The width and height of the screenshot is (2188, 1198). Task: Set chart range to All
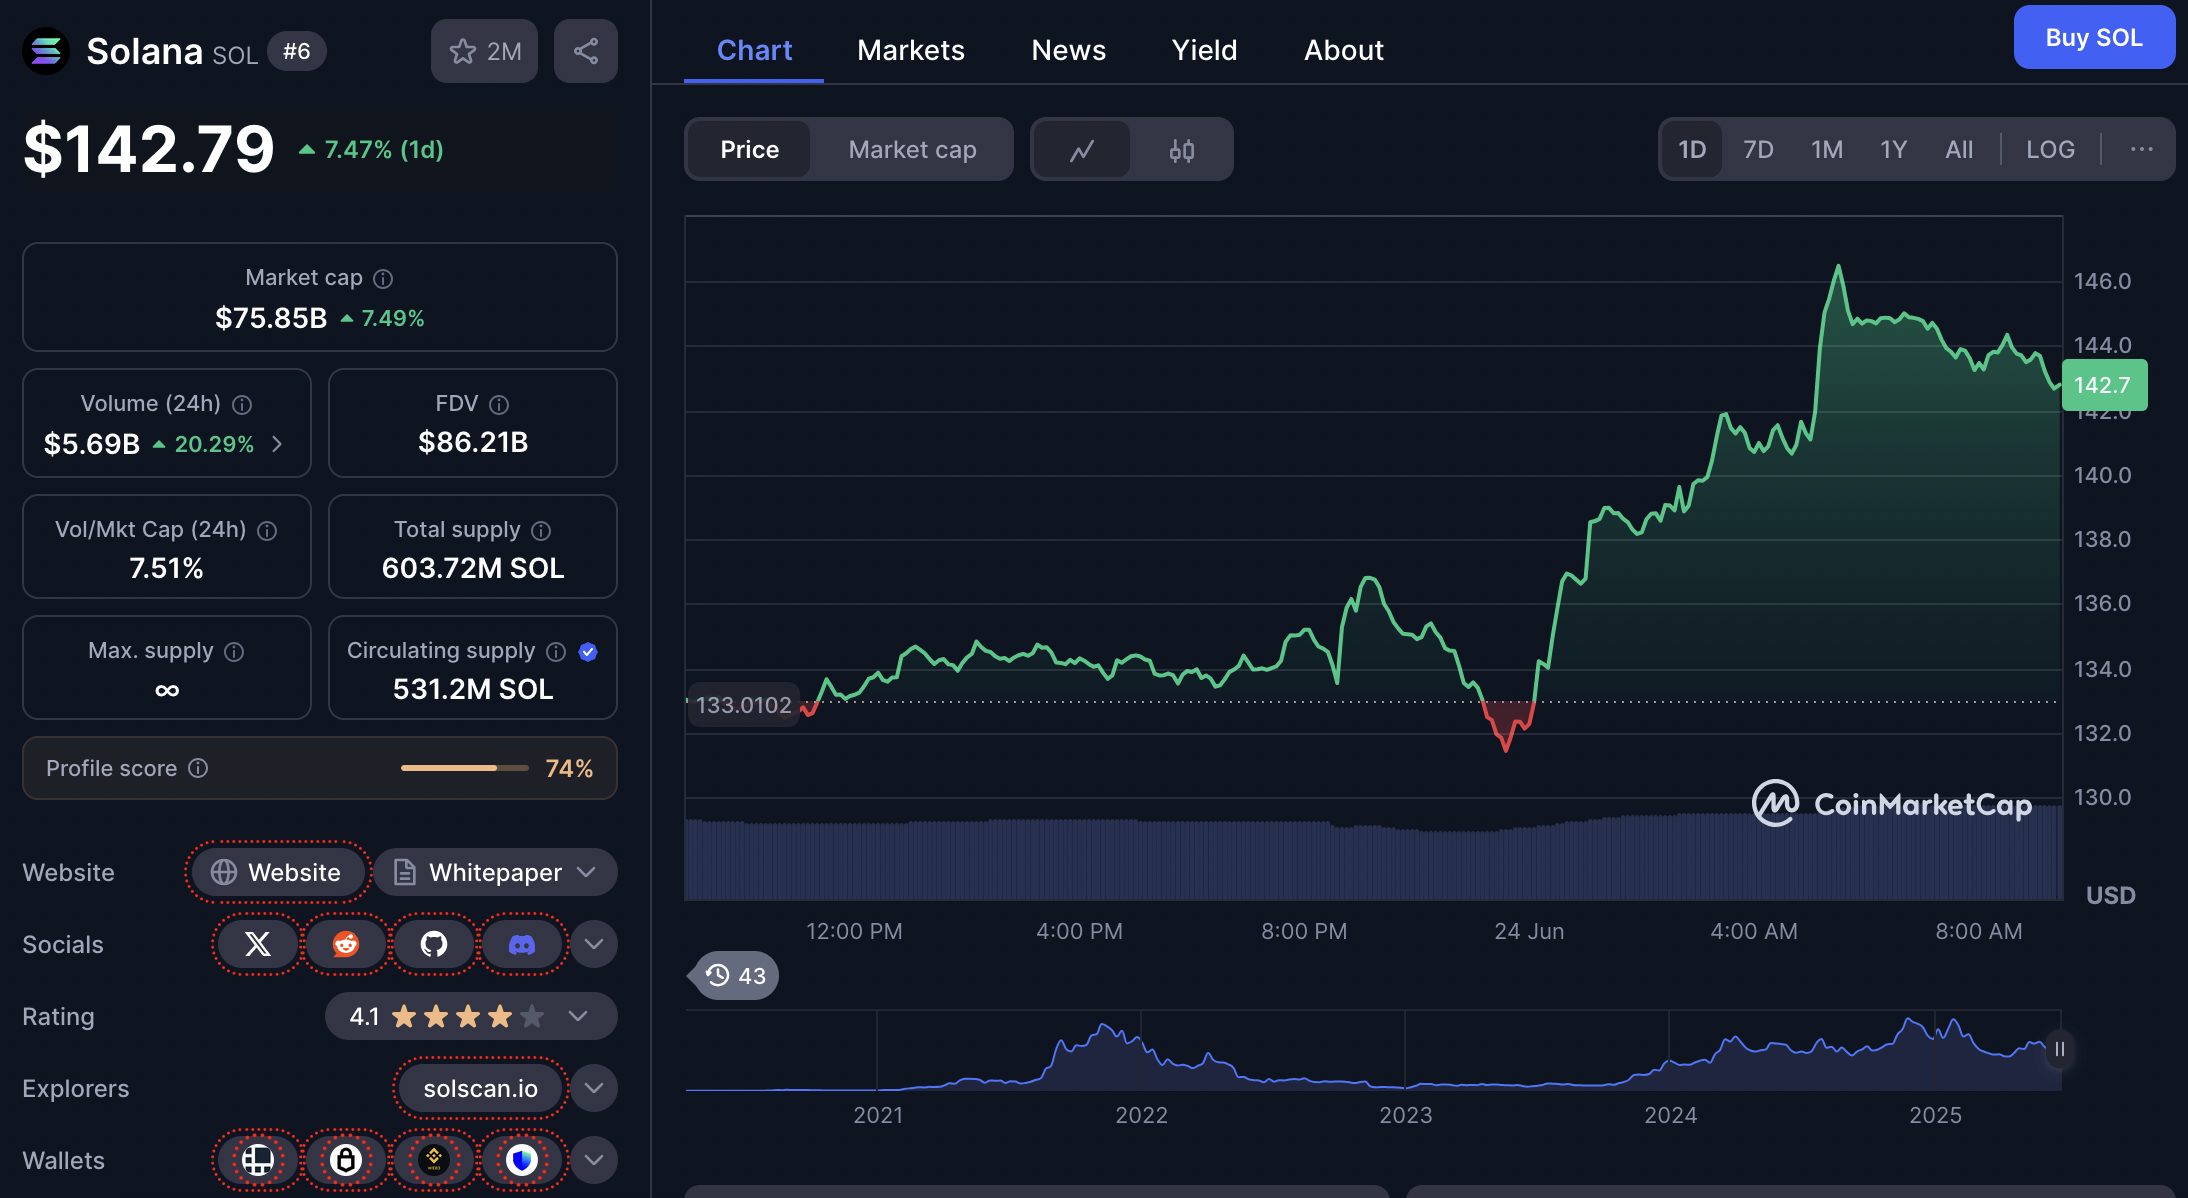point(1959,150)
